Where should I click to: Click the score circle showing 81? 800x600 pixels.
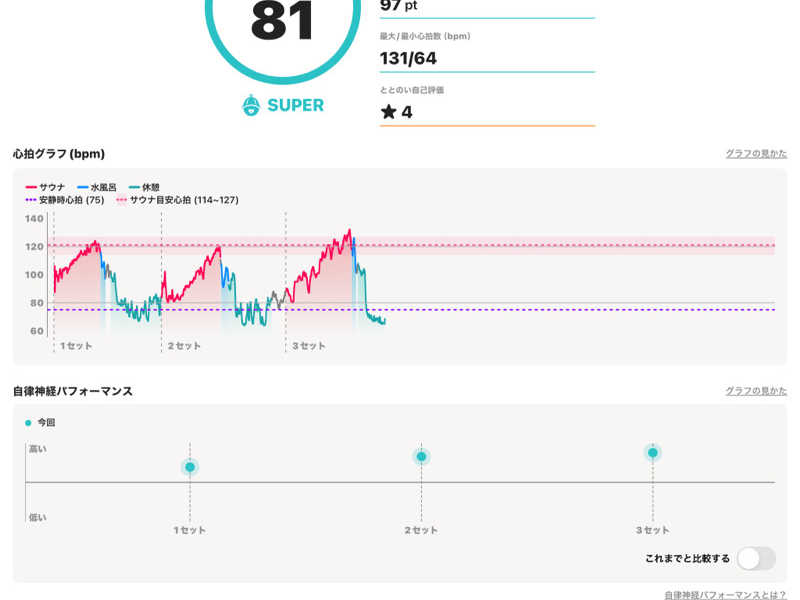(282, 25)
